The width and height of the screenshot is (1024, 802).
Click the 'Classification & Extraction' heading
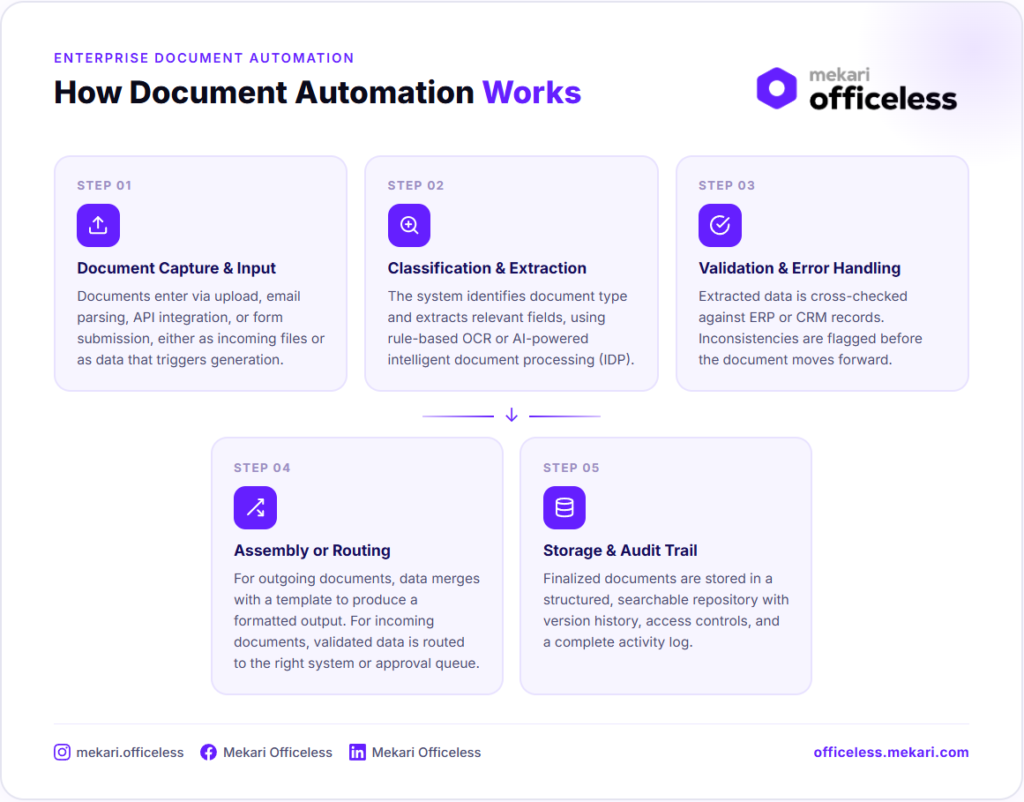[x=487, y=268]
